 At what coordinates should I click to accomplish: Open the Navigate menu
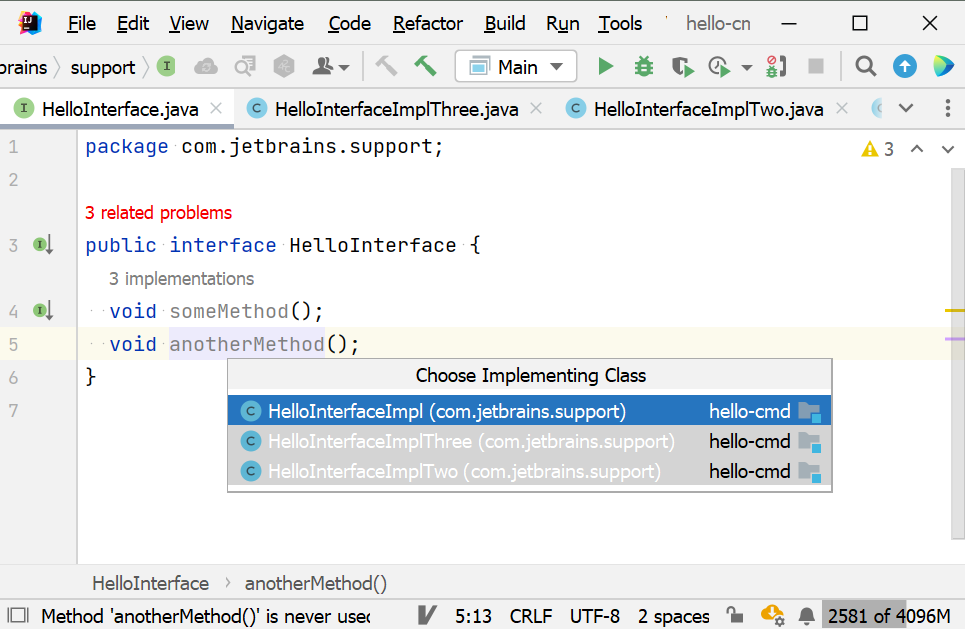point(267,23)
